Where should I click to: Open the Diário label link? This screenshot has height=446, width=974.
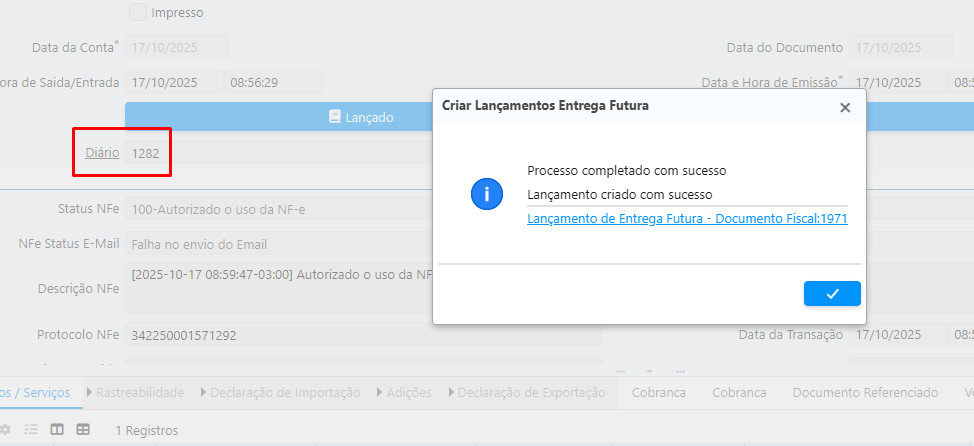pos(101,153)
